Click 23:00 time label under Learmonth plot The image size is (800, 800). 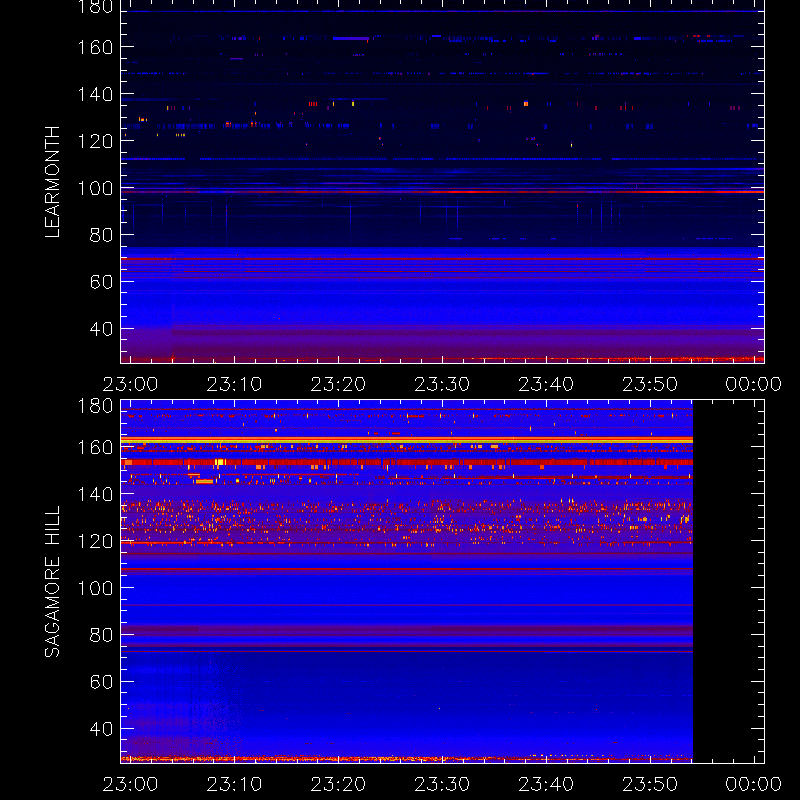(130, 384)
